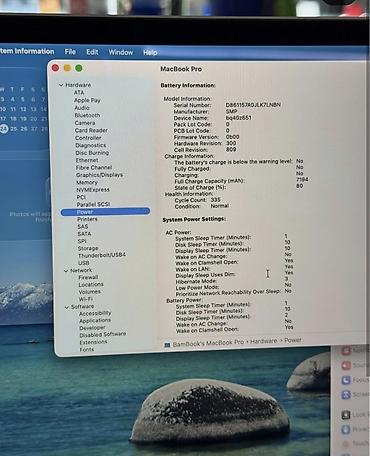
Task: Select Storage in the sidebar
Action: (88, 248)
